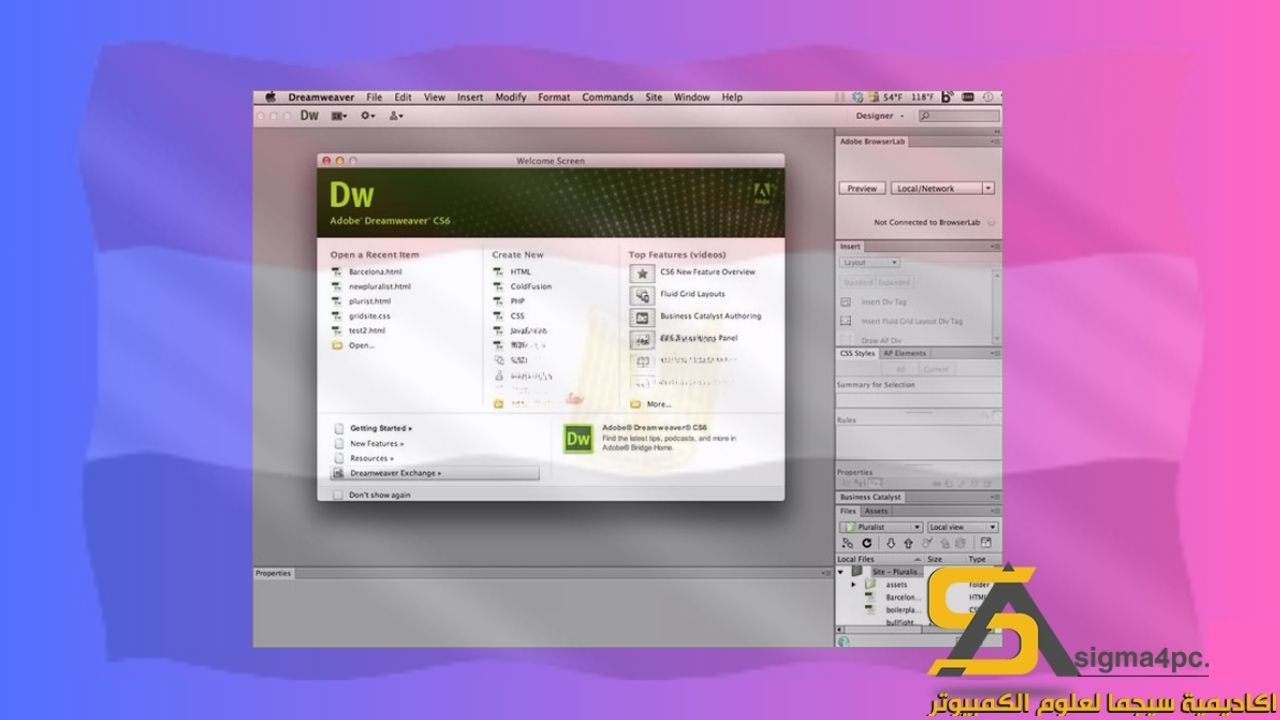1280x720 pixels.
Task: Open the Edit menu
Action: [403, 97]
